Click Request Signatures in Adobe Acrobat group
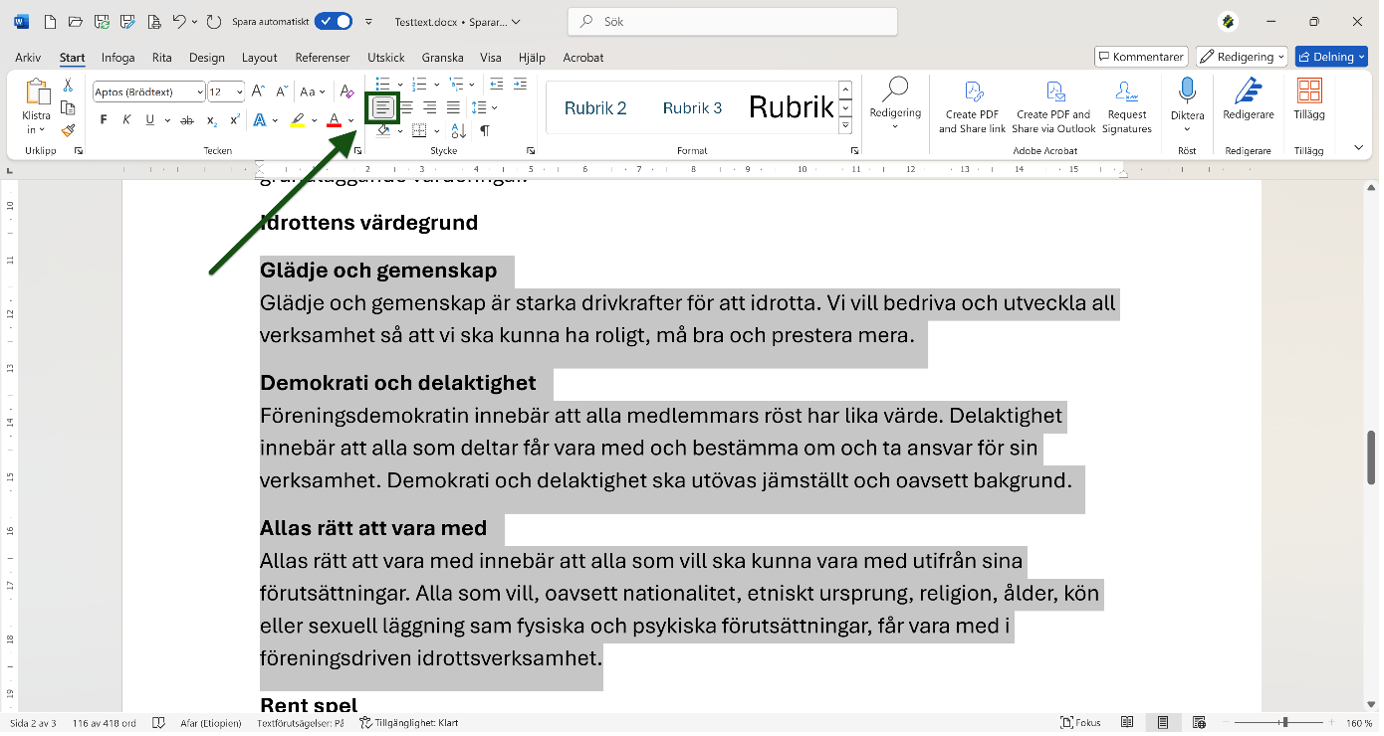The image size is (1384, 736). pyautogui.click(x=1127, y=107)
